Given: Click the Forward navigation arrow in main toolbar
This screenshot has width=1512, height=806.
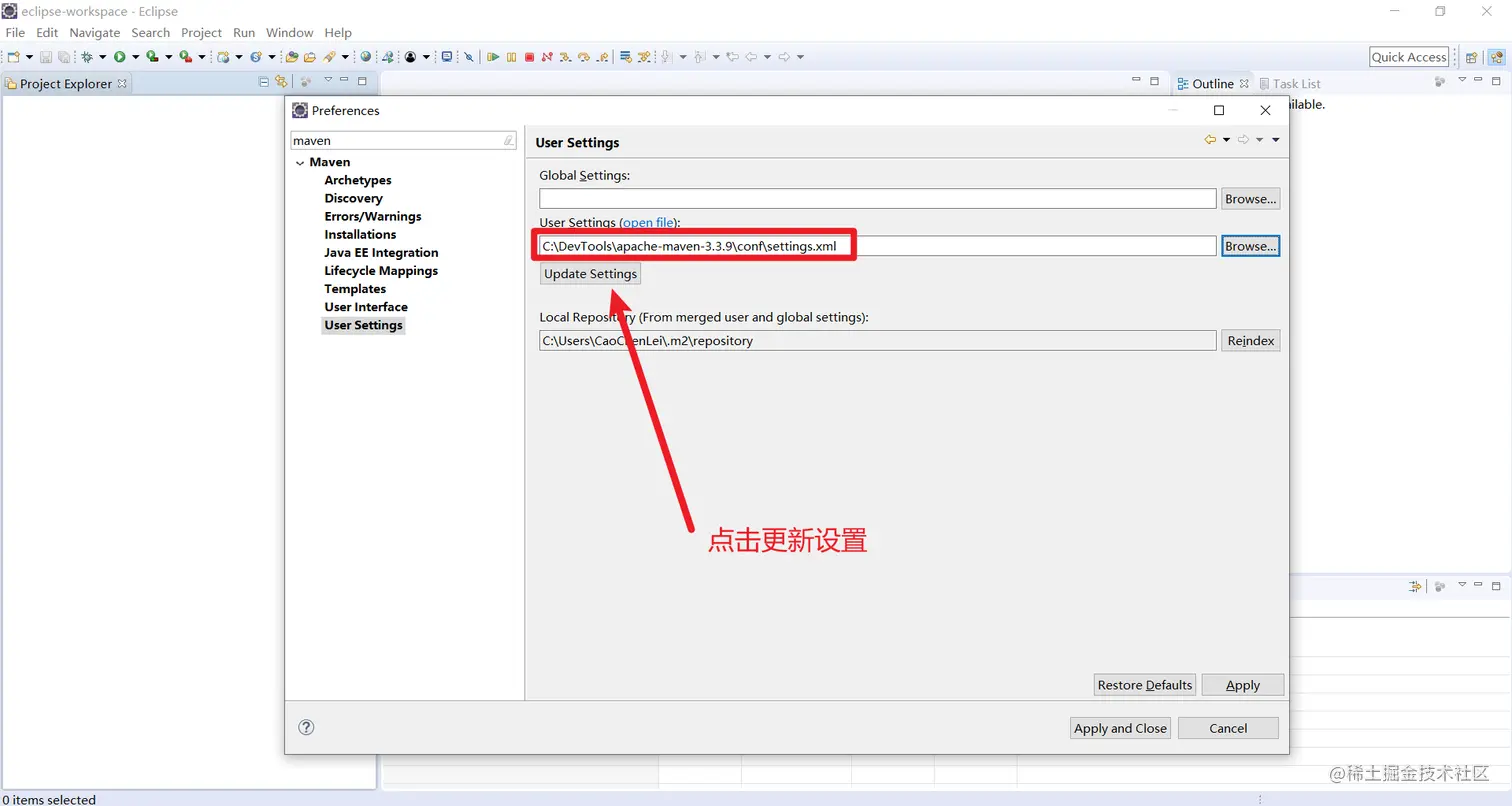Looking at the screenshot, I should click(784, 57).
